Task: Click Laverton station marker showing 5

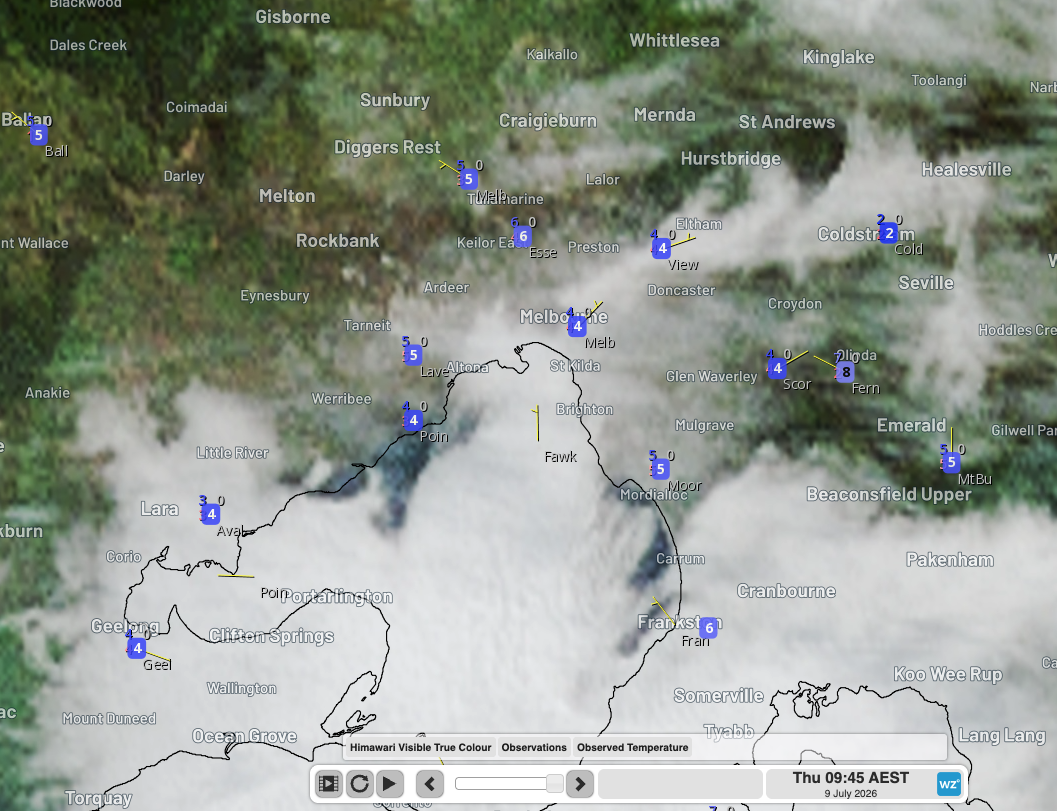Action: (413, 355)
